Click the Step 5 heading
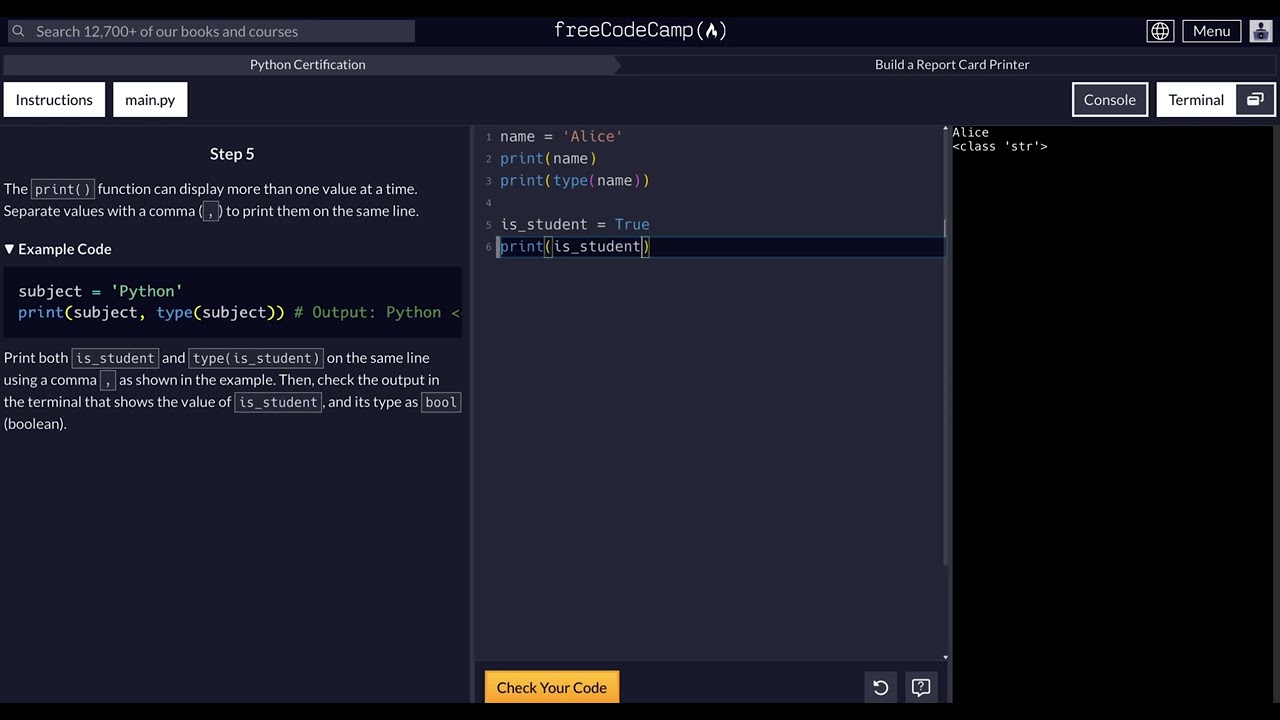 [x=232, y=154]
